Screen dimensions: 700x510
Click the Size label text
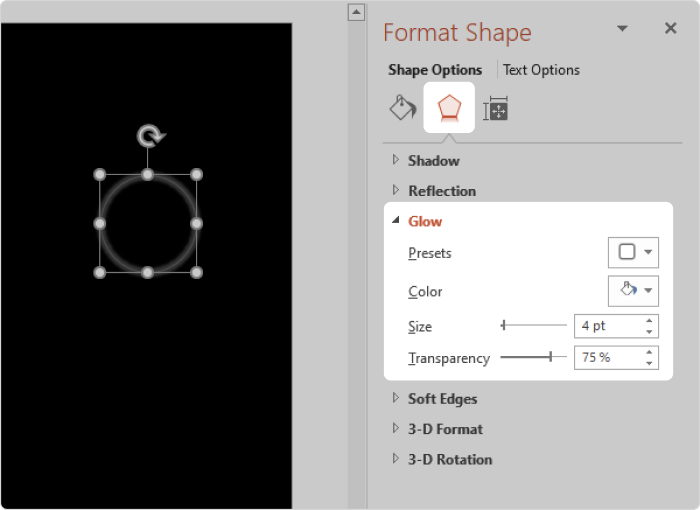(420, 326)
